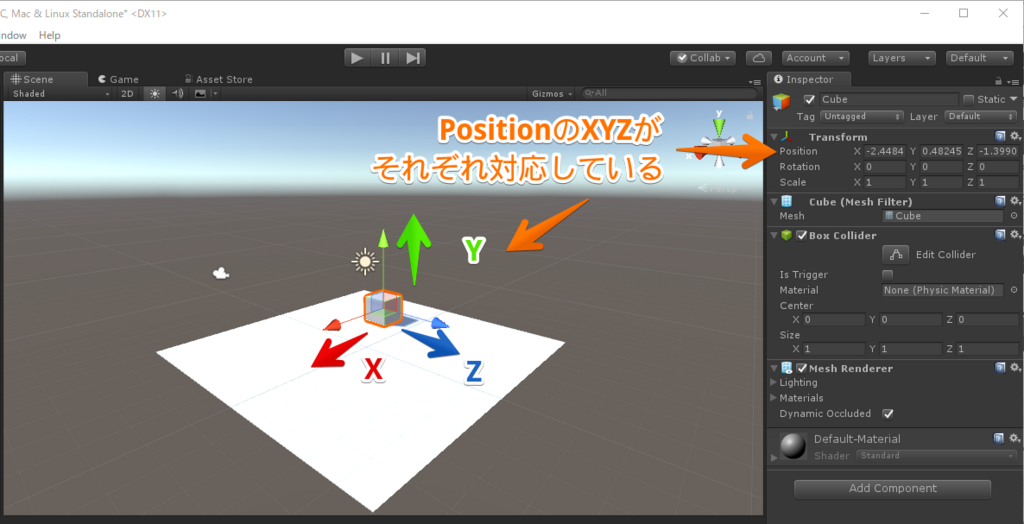Click the cloud Services icon
The height and width of the screenshot is (524, 1024).
(x=759, y=58)
